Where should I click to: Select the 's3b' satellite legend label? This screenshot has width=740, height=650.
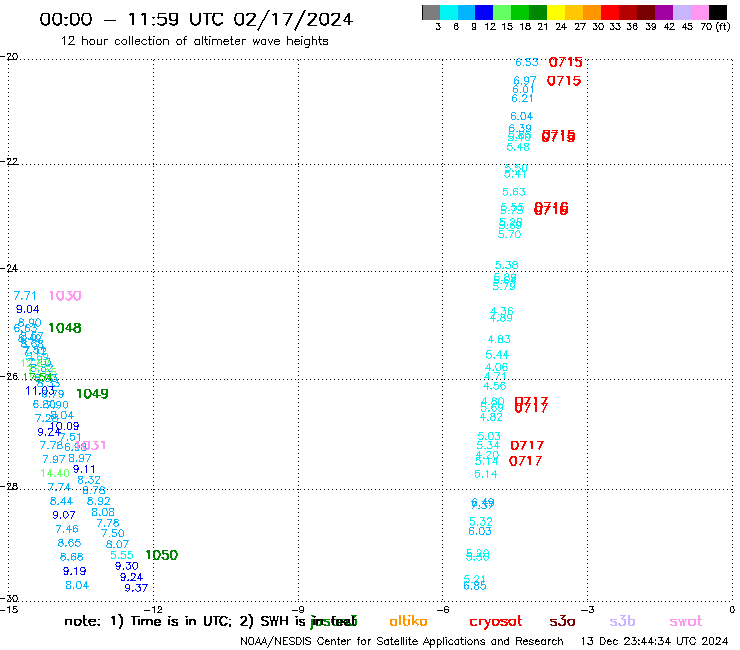click(x=622, y=621)
